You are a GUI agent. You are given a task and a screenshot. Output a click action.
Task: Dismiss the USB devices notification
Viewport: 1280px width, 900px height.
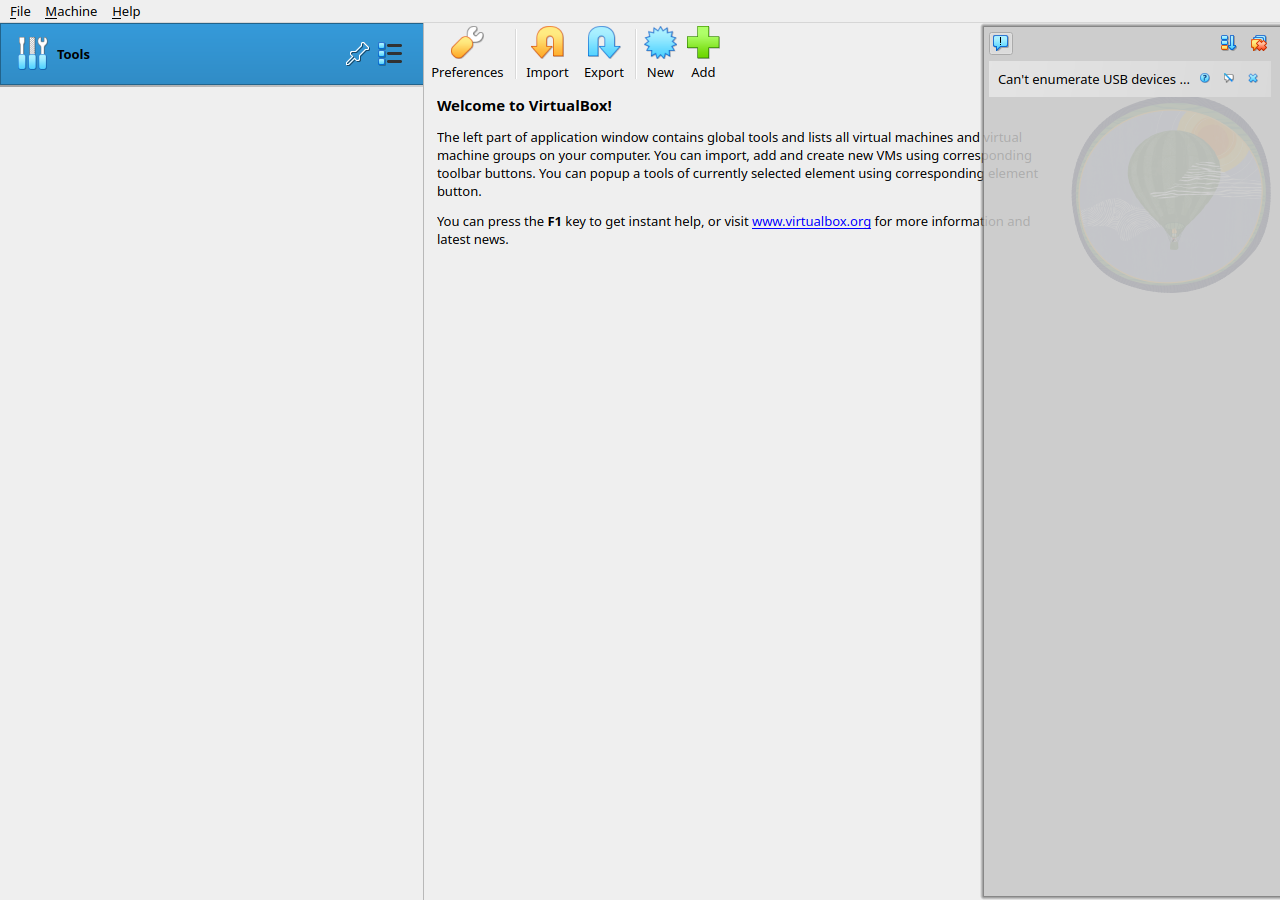point(1253,78)
